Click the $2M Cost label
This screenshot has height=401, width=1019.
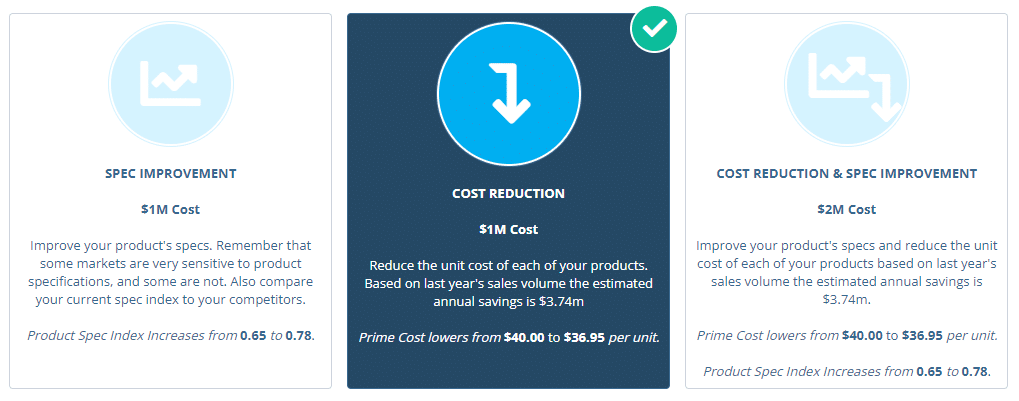coord(846,209)
